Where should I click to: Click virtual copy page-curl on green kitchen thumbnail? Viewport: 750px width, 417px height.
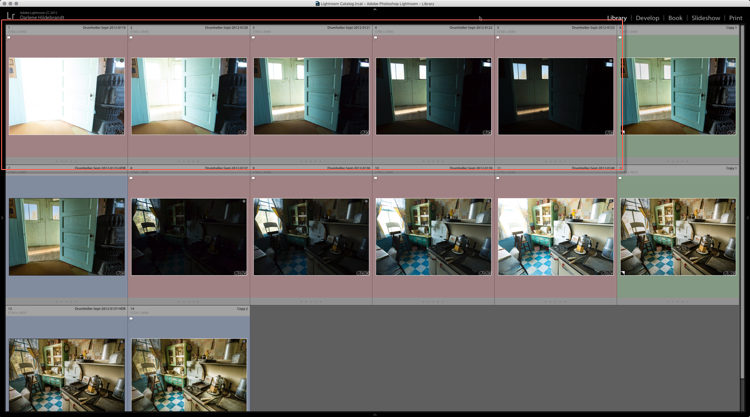[x=623, y=273]
